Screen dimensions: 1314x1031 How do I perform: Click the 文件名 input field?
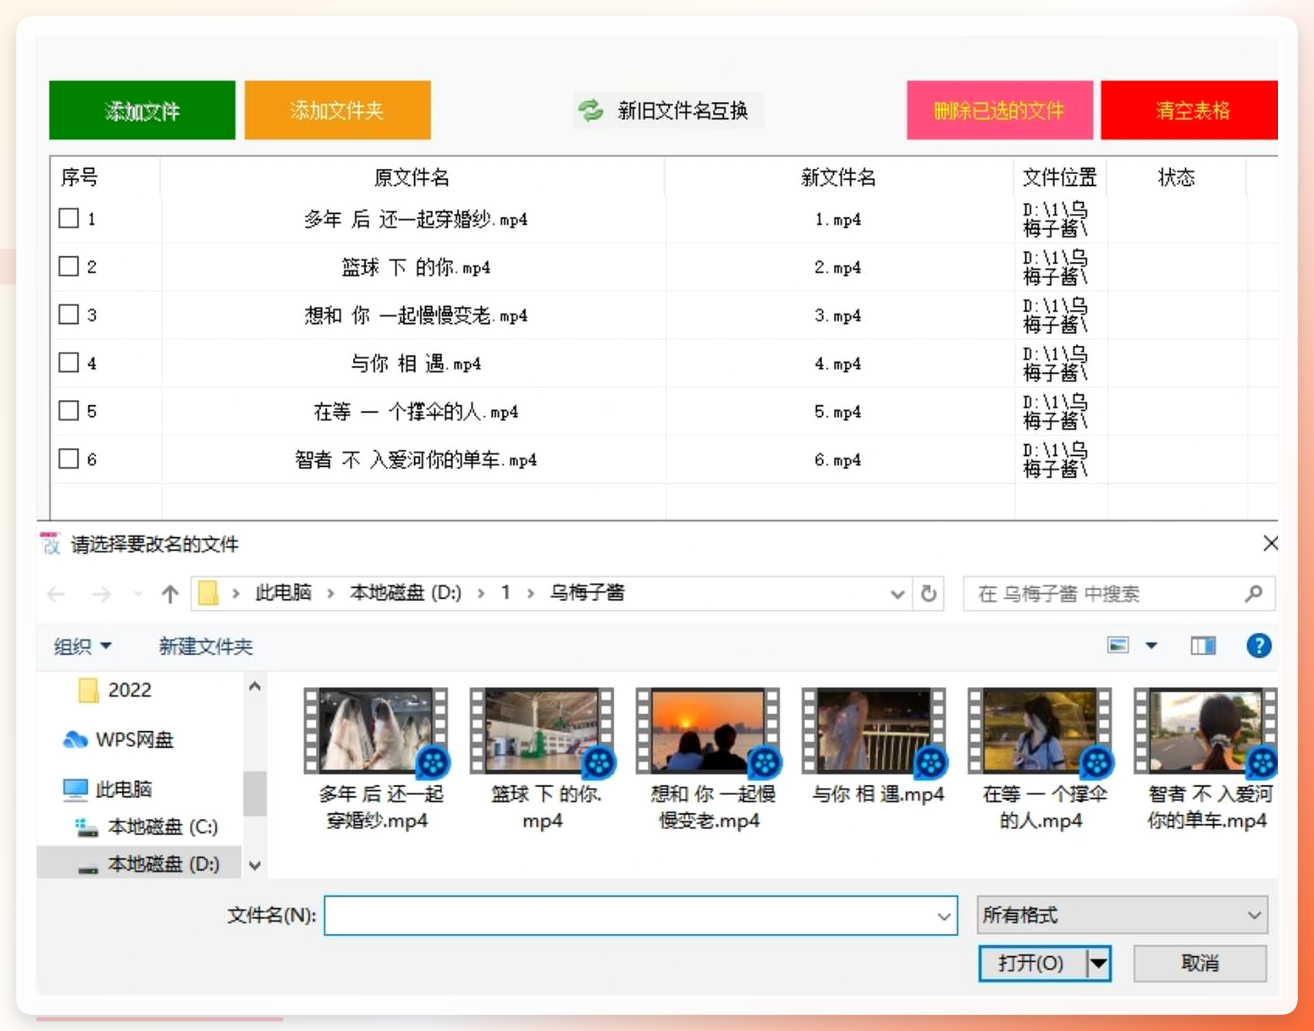[641, 916]
